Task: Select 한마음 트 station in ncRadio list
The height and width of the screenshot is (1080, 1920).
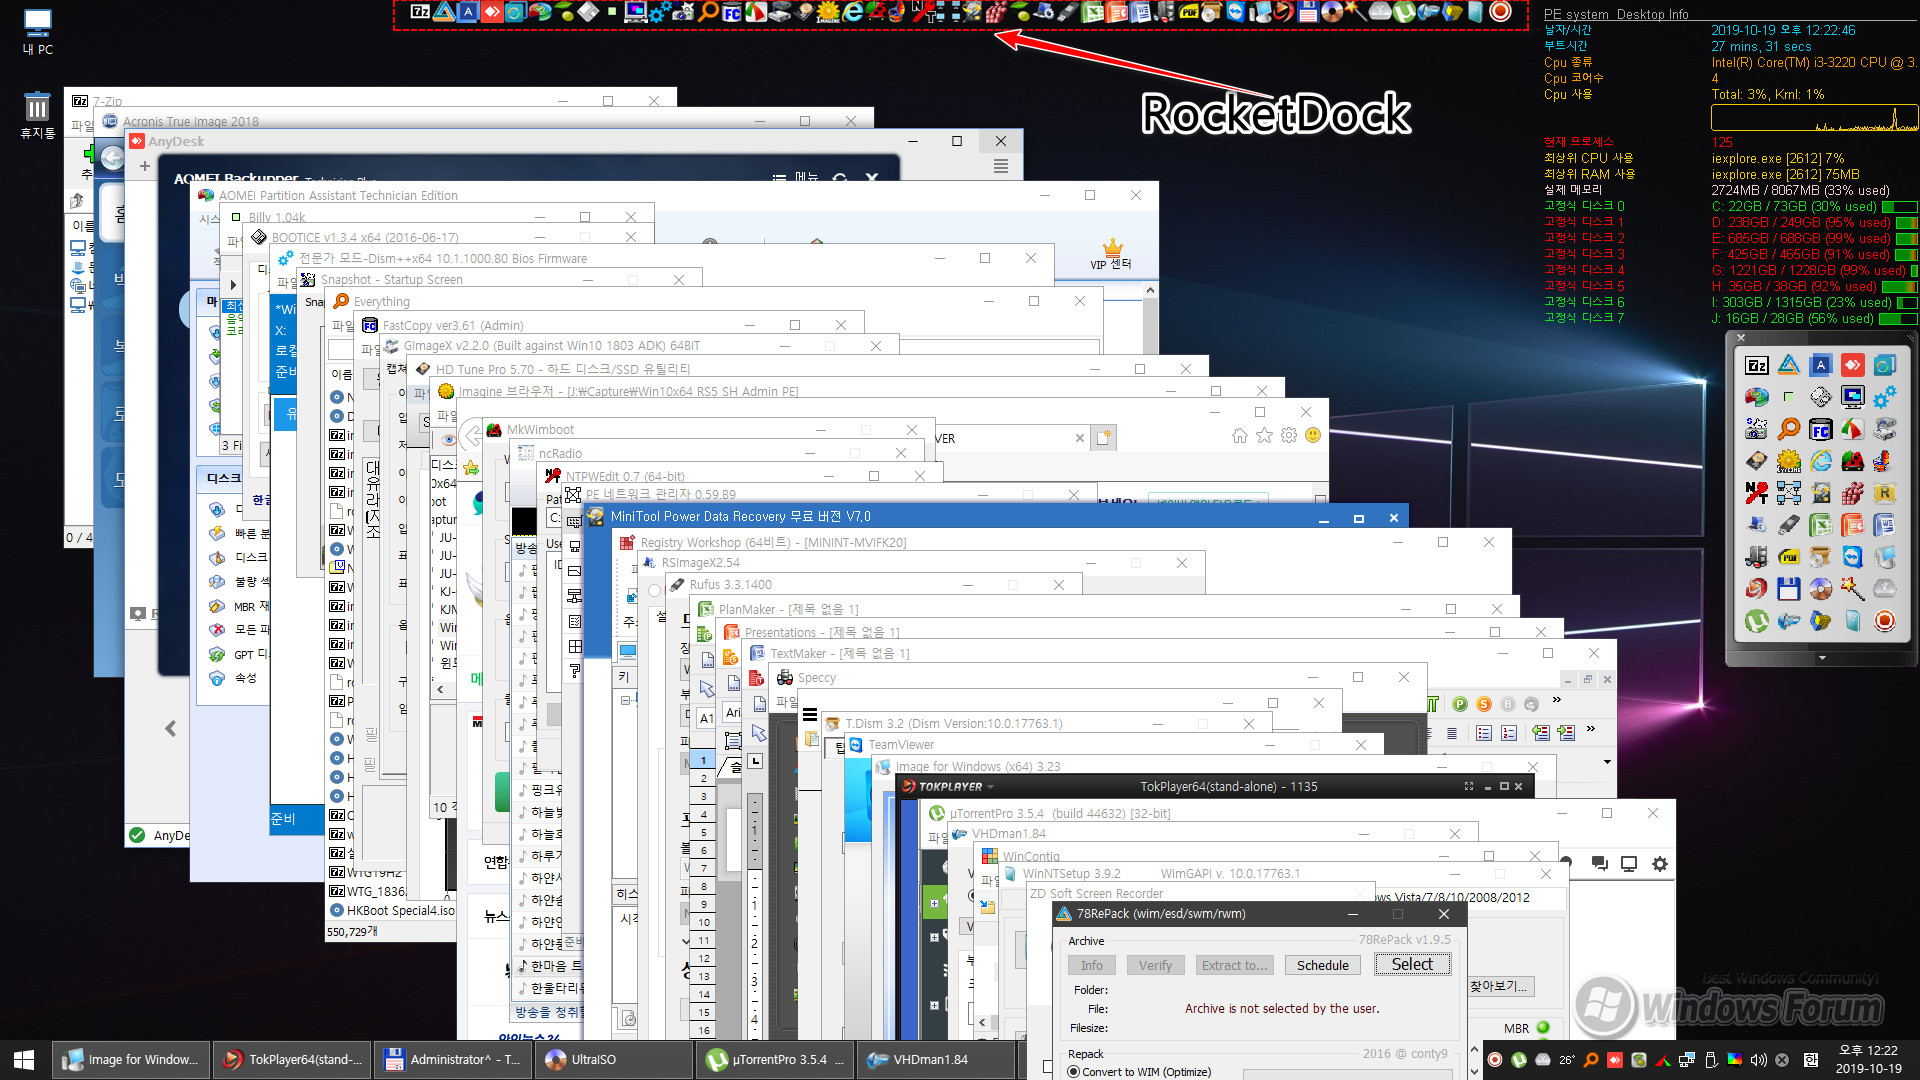Action: [549, 966]
